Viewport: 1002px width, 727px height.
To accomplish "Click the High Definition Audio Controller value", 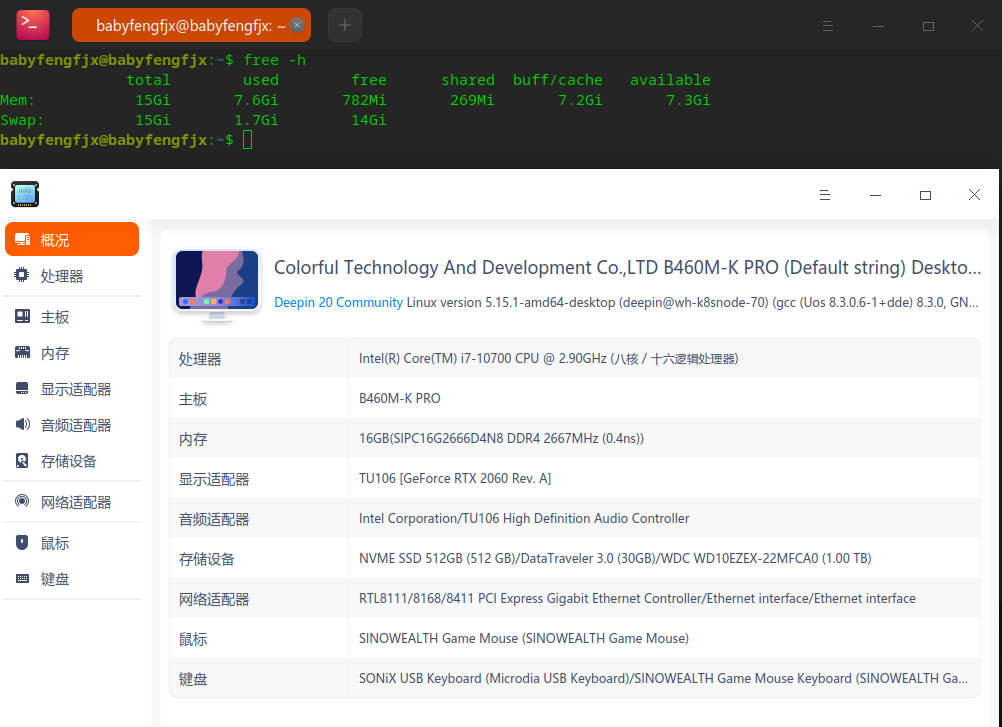I will tap(524, 518).
